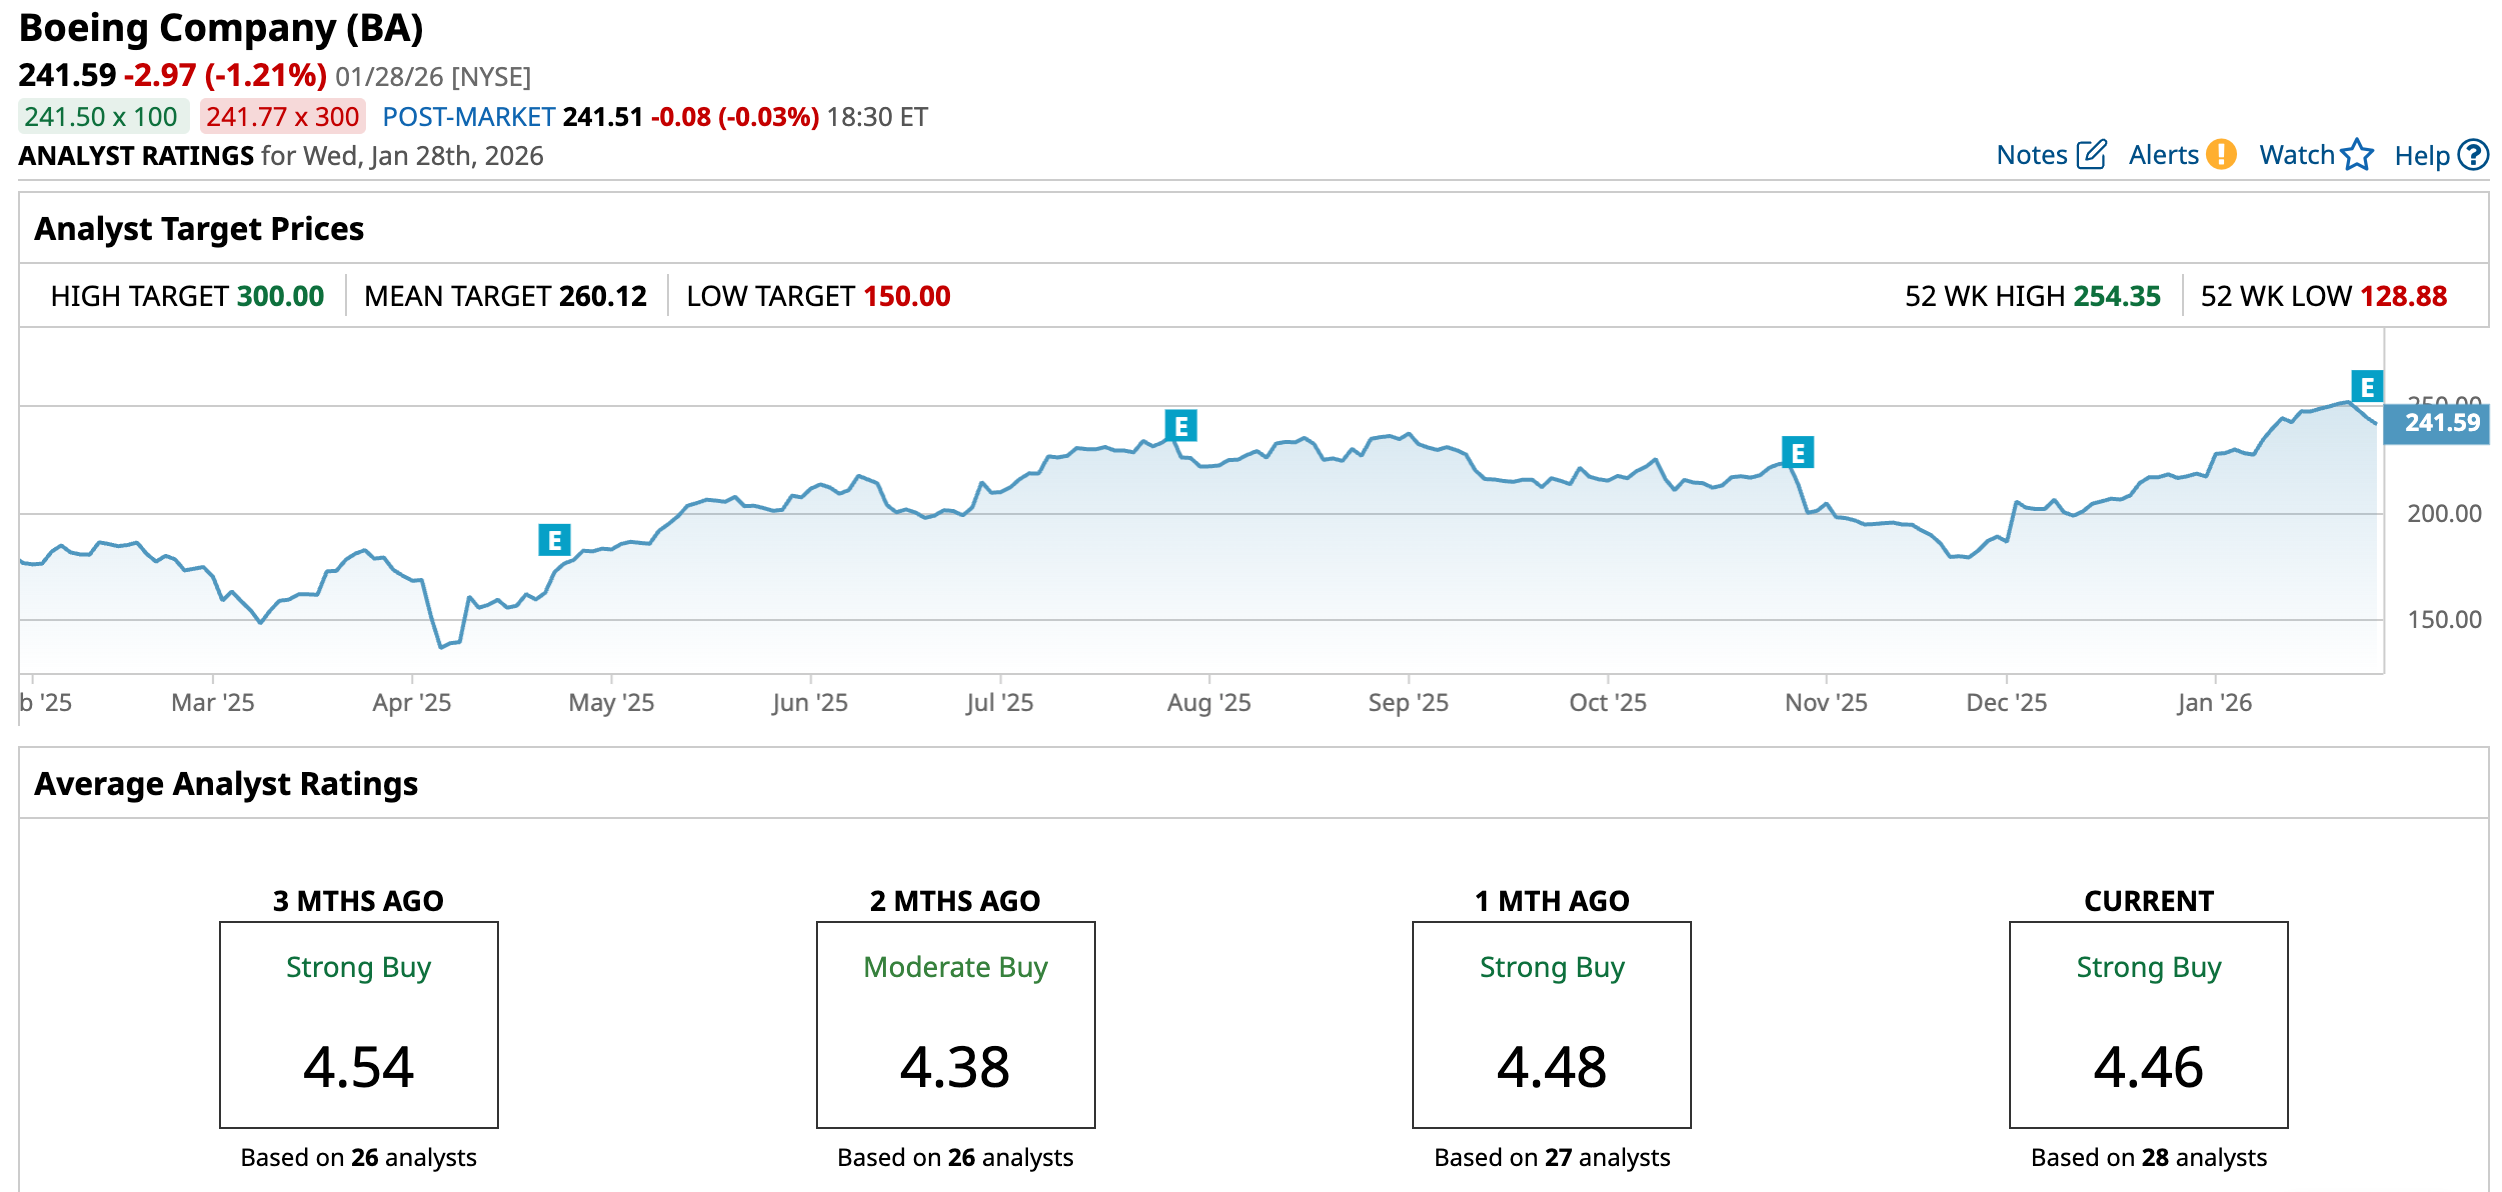Click the earnings E marker near Nov '25
Viewport: 2502px width, 1192px height.
[x=1797, y=453]
